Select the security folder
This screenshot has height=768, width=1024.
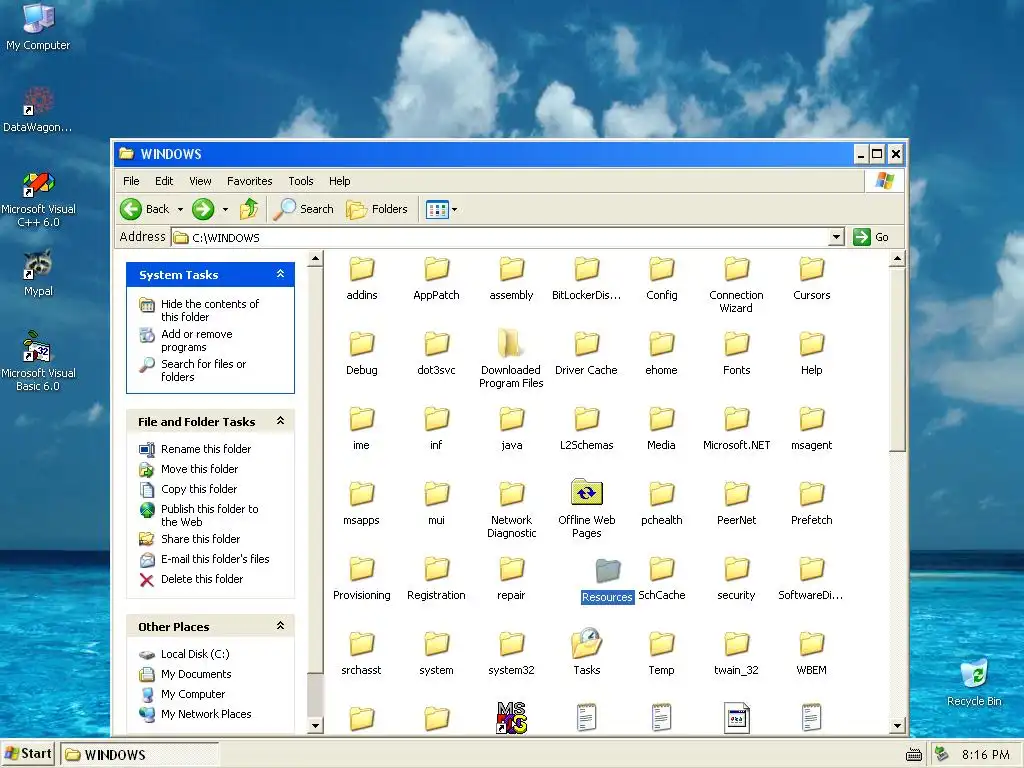pos(737,579)
